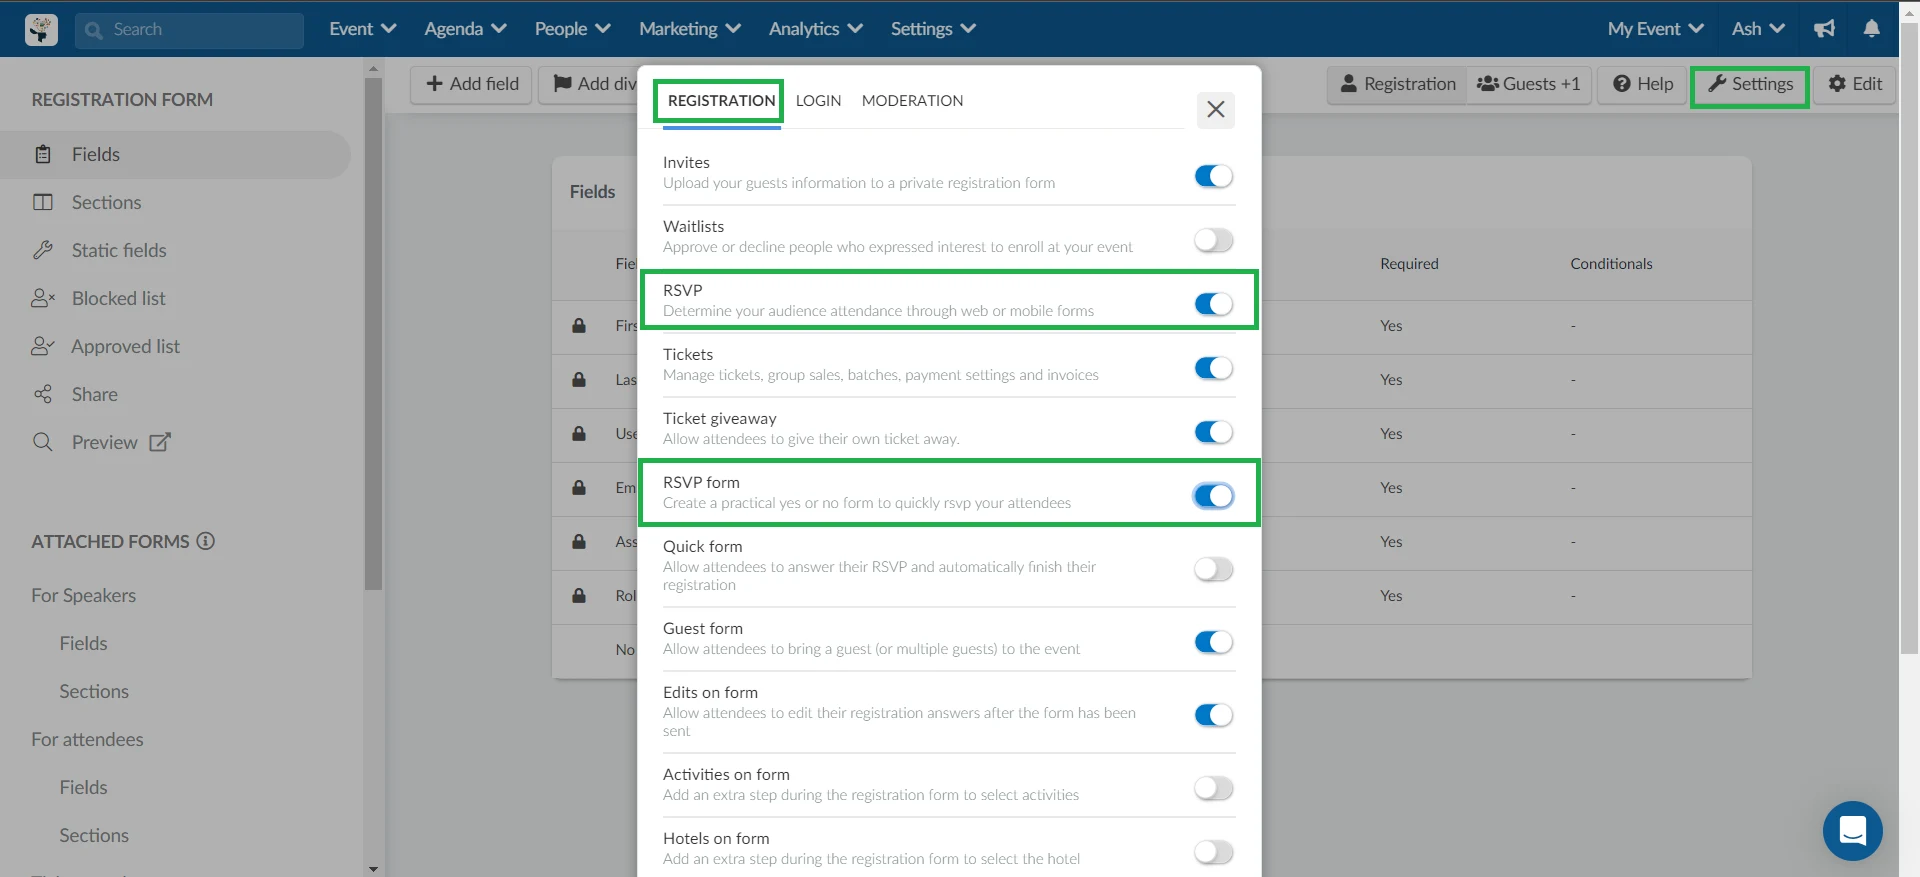Viewport: 1920px width, 877px height.
Task: Click the Add field button
Action: point(471,84)
